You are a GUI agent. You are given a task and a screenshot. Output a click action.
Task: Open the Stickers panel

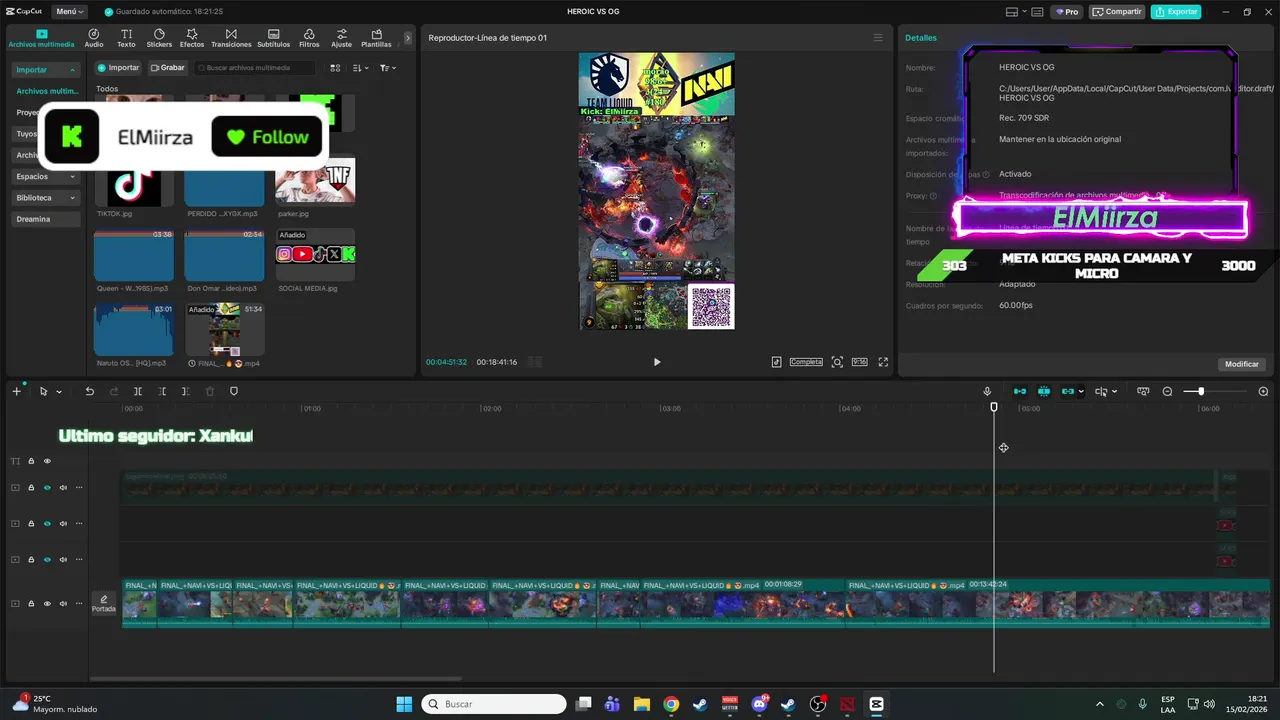point(159,38)
